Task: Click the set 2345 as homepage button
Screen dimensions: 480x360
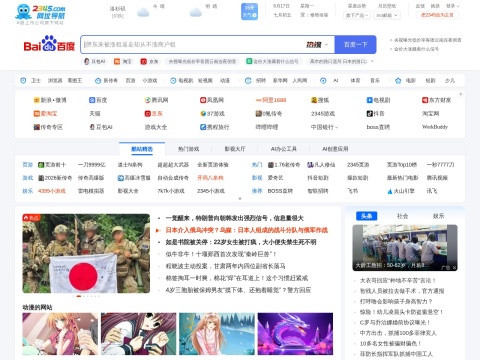Action: point(437,15)
